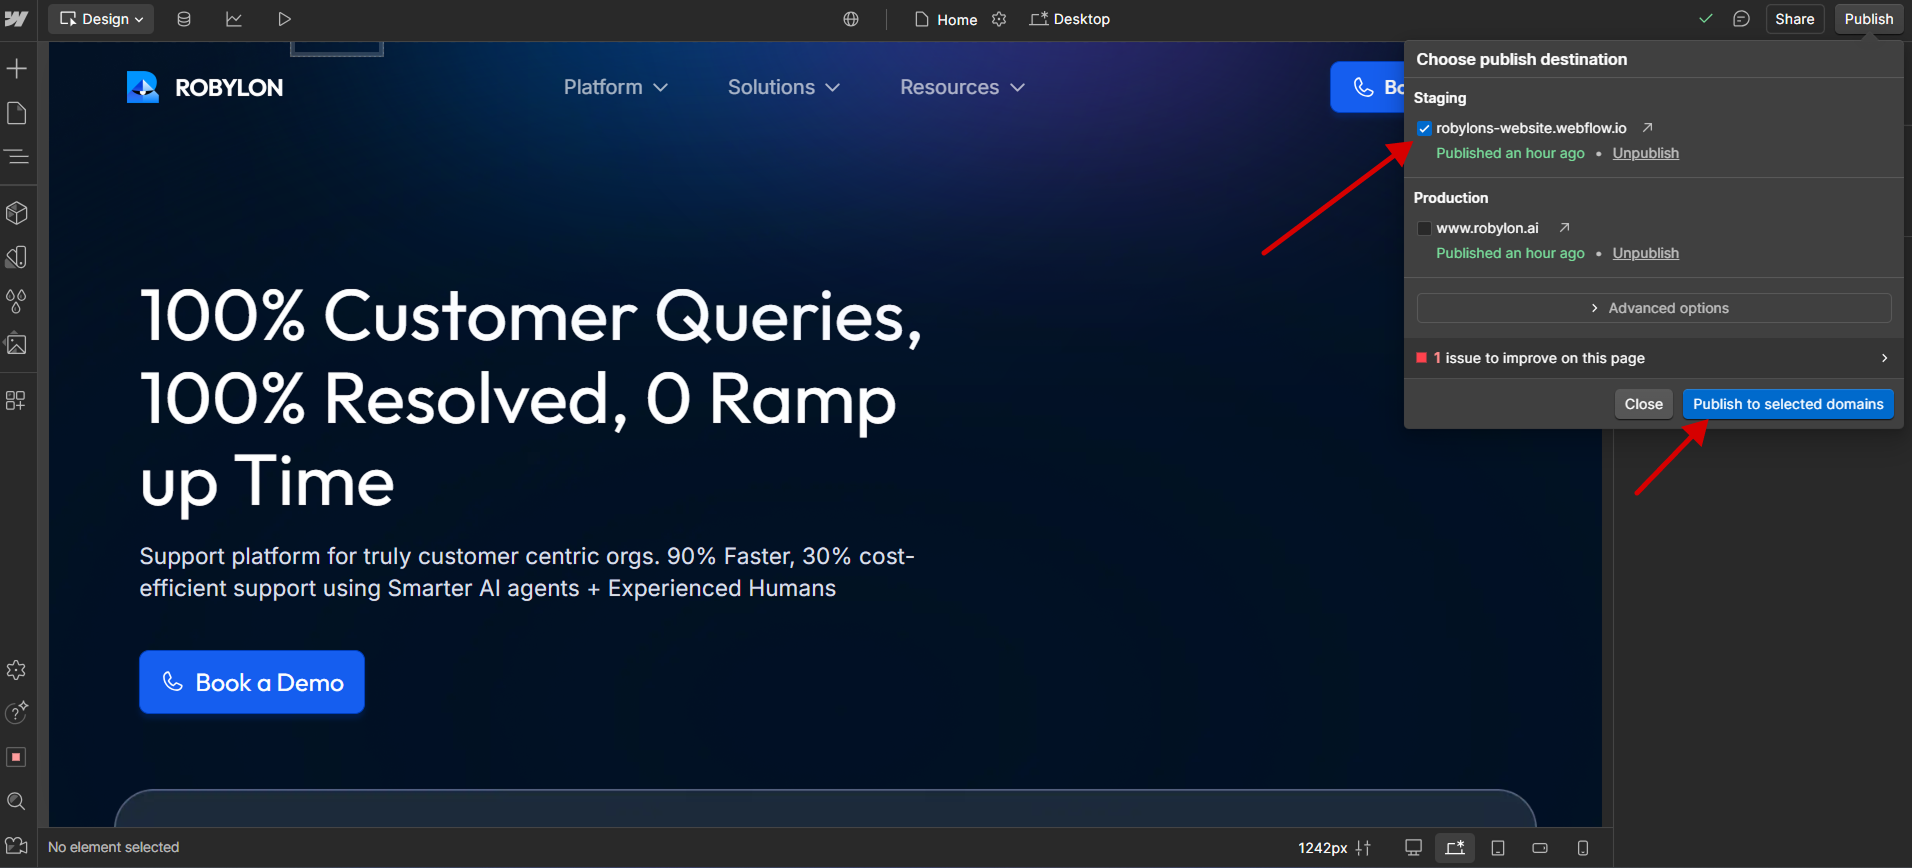Expand the Resources nav dropdown
Viewport: 1912px width, 868px height.
click(962, 87)
